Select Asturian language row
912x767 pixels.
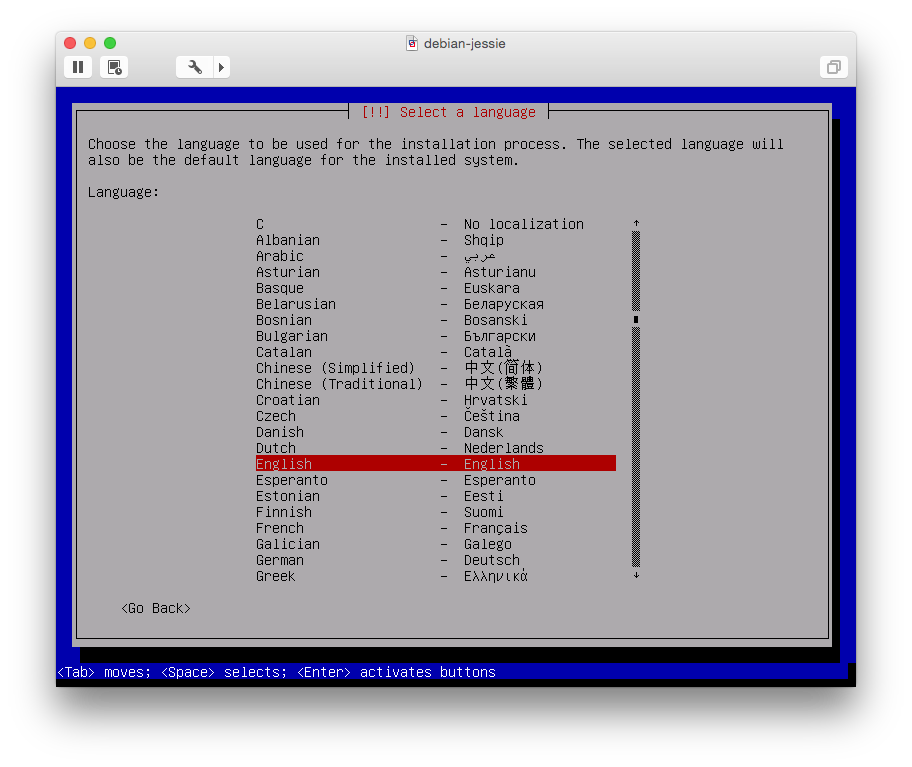(x=436, y=272)
